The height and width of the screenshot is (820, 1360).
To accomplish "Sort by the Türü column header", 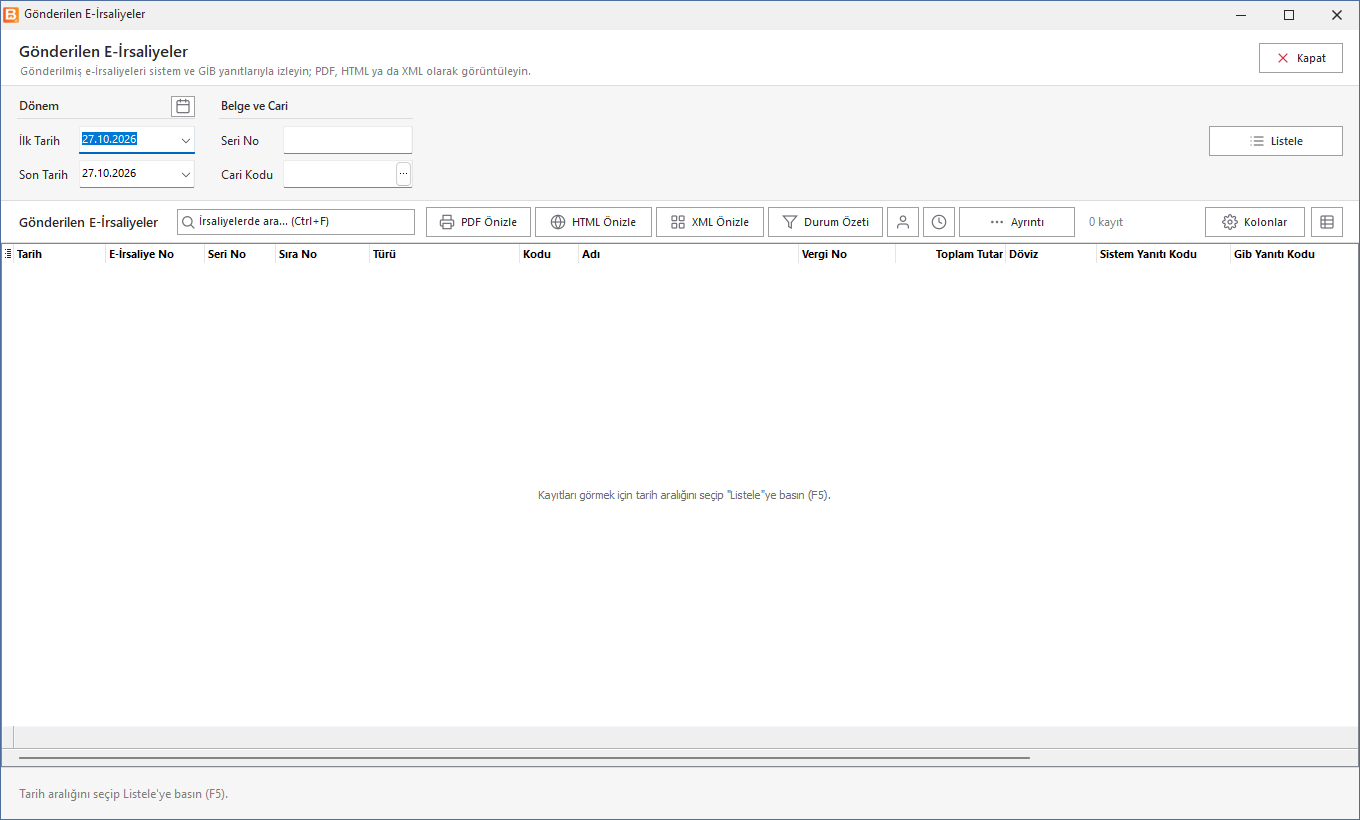I will [x=445, y=254].
